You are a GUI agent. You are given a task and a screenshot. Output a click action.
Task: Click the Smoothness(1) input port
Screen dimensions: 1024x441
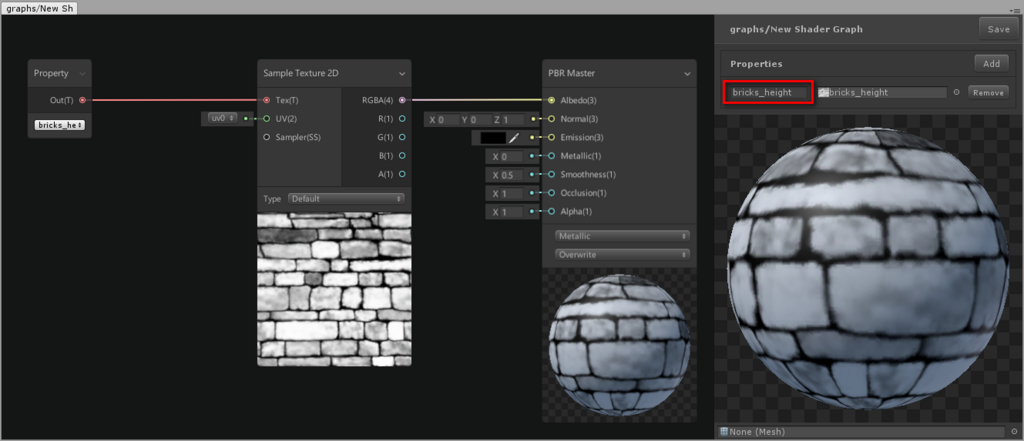click(x=551, y=175)
